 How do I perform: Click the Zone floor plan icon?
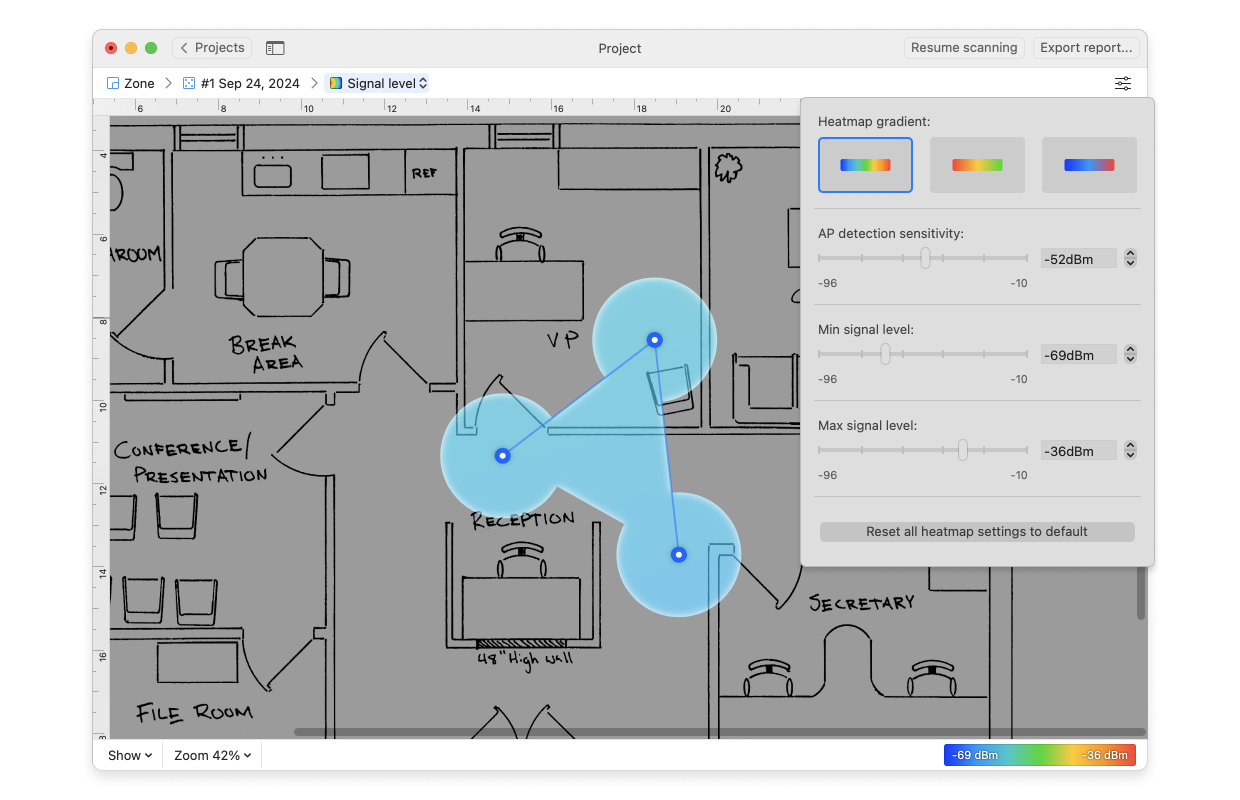click(x=113, y=84)
